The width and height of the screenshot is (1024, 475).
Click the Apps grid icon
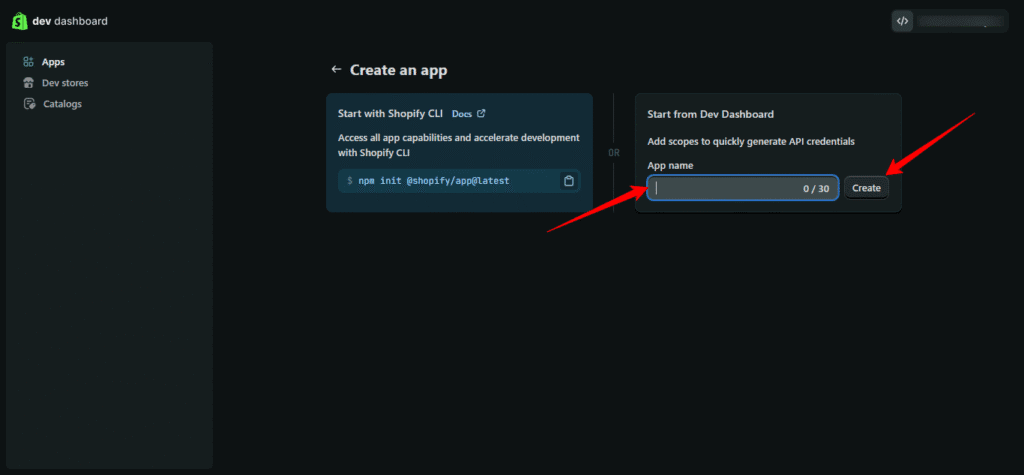point(28,62)
